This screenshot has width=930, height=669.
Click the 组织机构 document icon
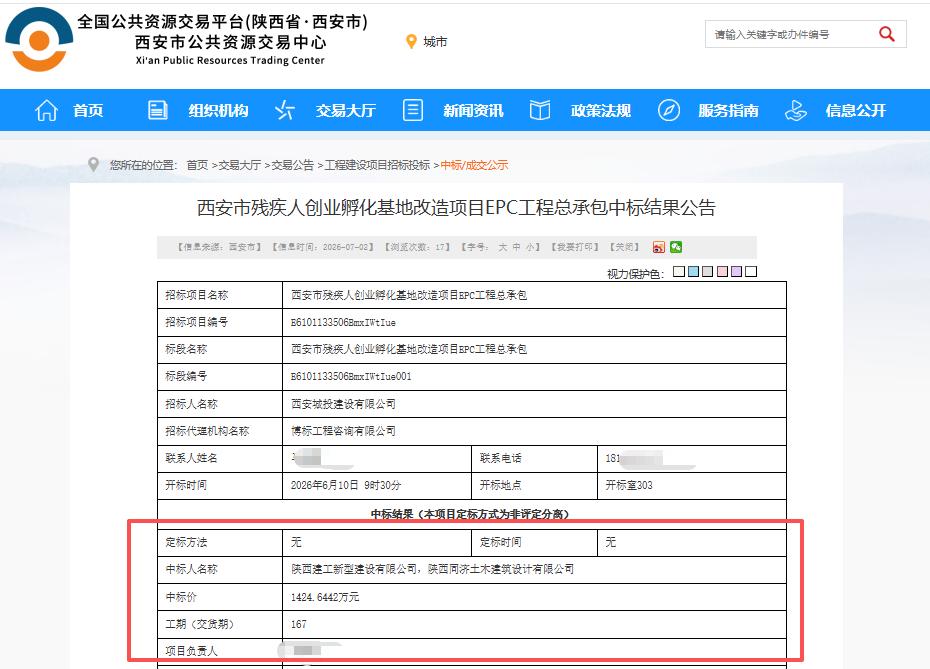pos(157,110)
